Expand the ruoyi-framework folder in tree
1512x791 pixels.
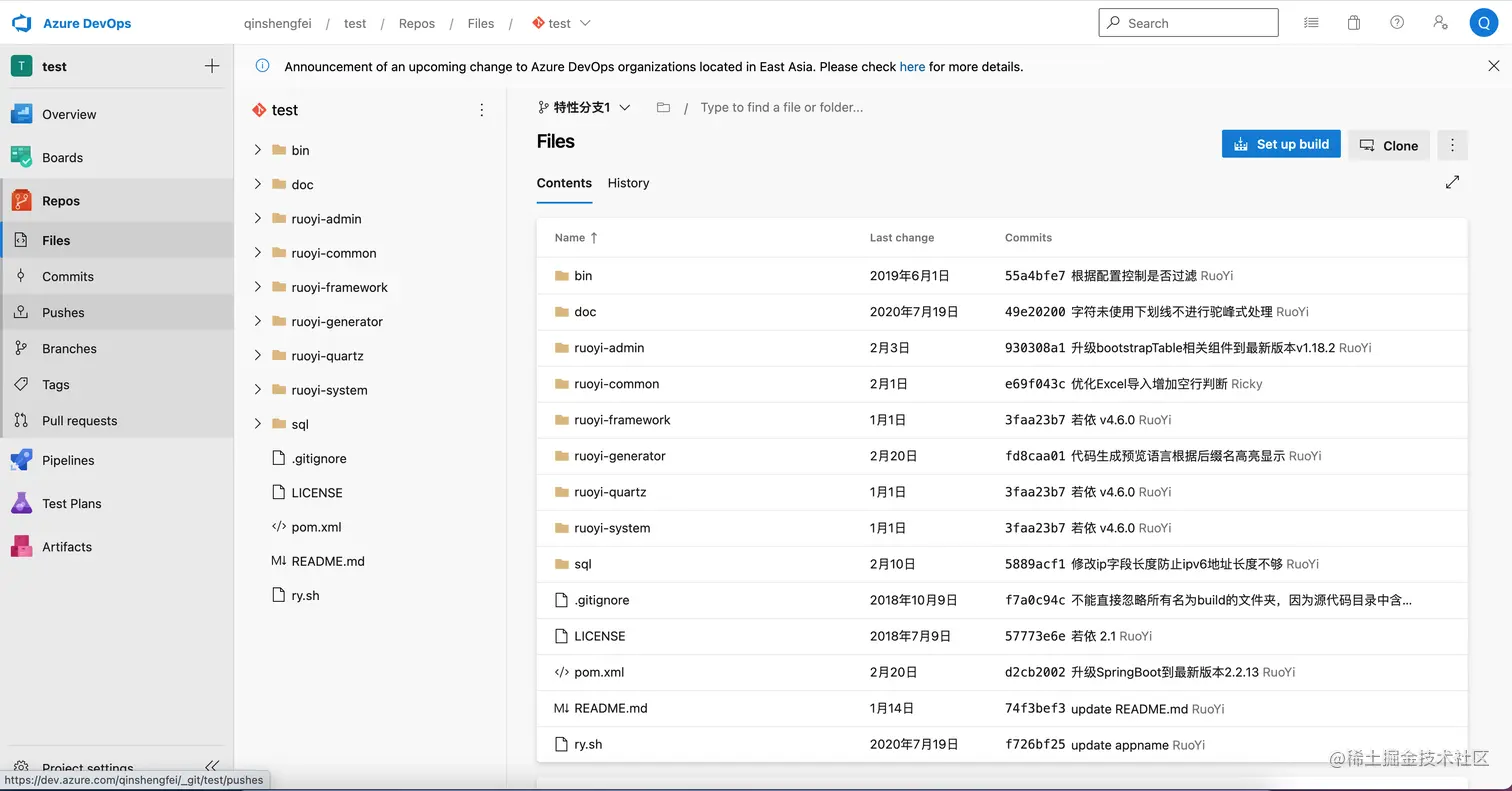click(x=258, y=287)
